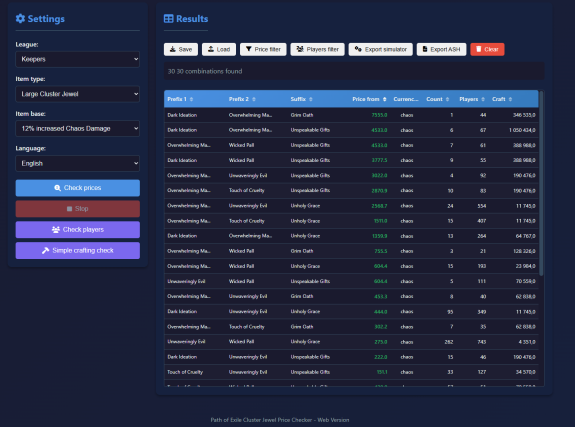The image size is (575, 427).
Task: Sort by Prefix 1 column sort arrows
Action: pyautogui.click(x=191, y=99)
